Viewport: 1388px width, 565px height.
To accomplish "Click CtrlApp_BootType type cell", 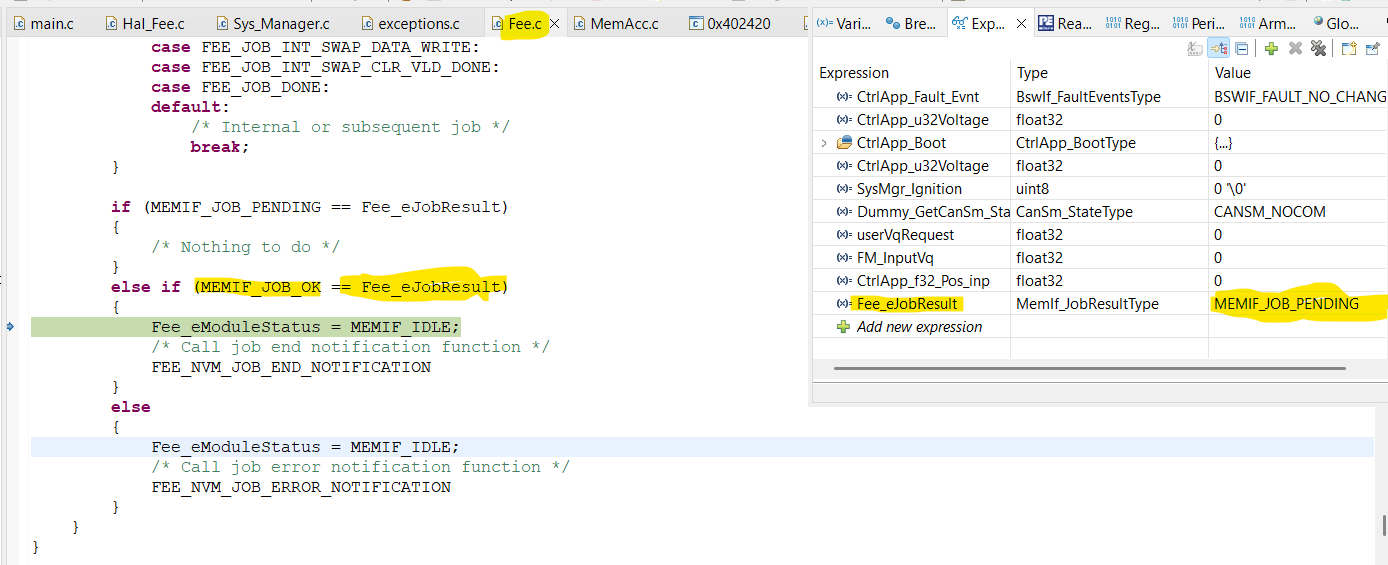I will click(x=1076, y=143).
